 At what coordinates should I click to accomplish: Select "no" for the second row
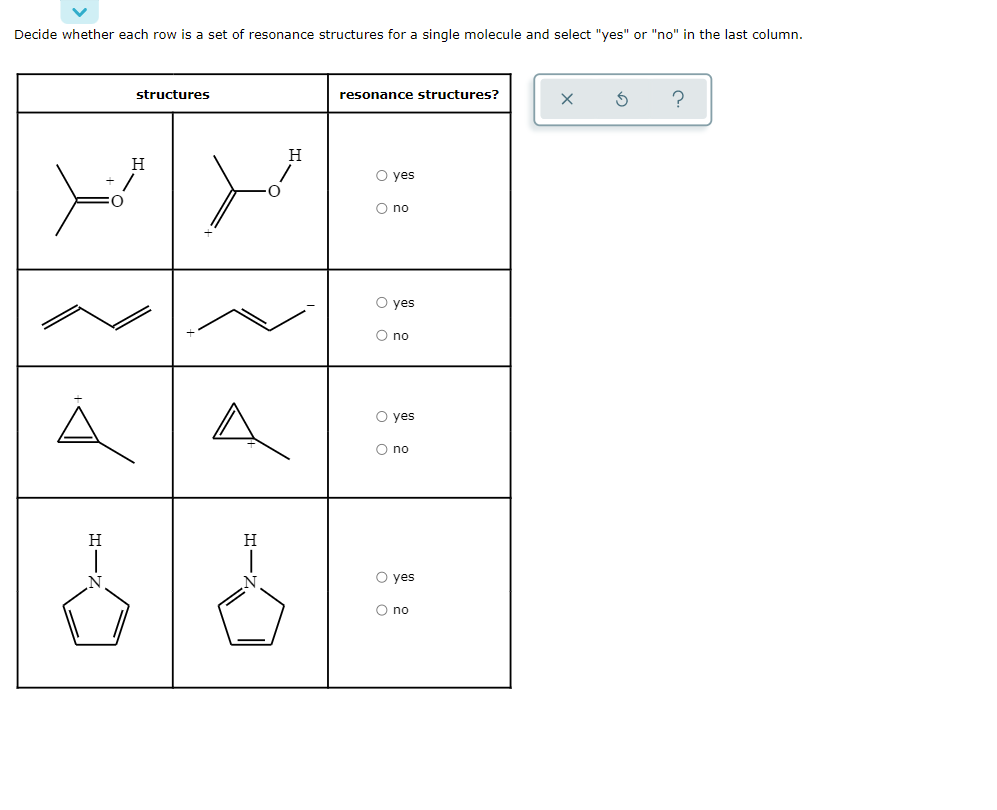click(x=381, y=336)
